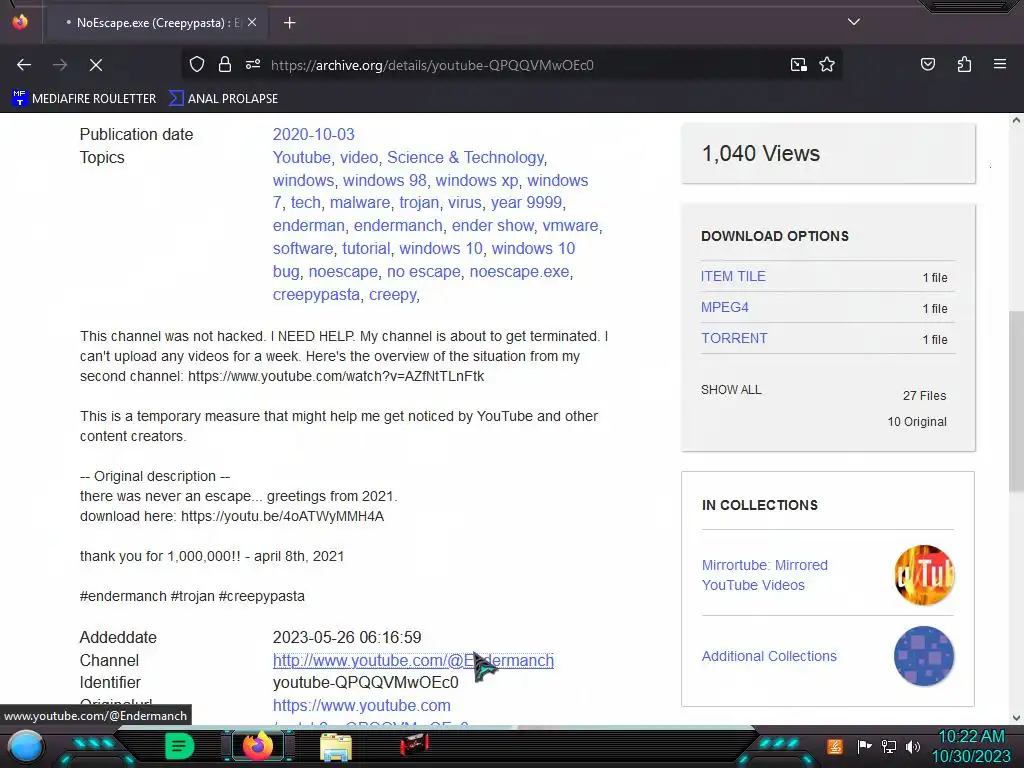The height and width of the screenshot is (768, 1024).
Task: Click the MPEG4 download option
Action: [x=724, y=307]
